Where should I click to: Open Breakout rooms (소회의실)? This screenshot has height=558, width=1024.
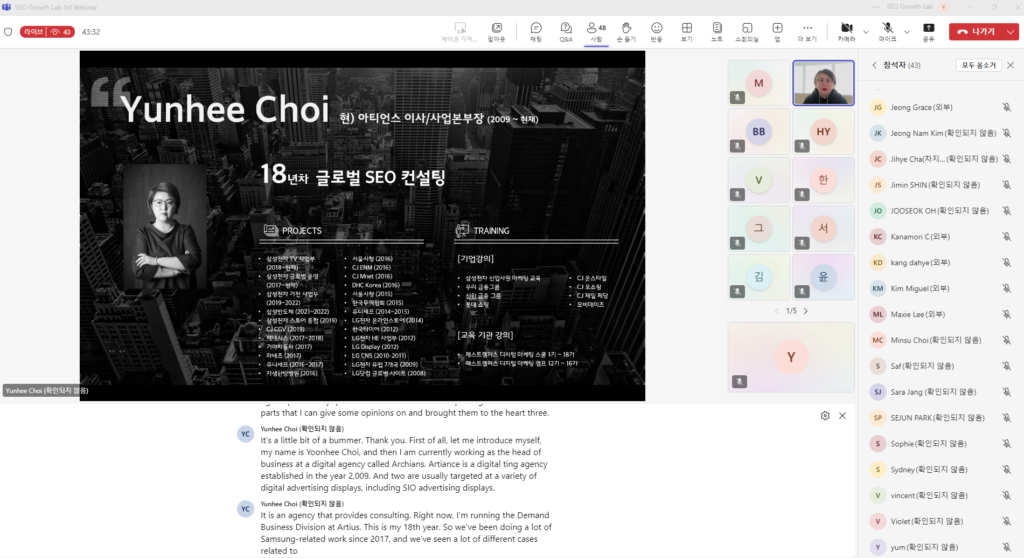coord(746,31)
